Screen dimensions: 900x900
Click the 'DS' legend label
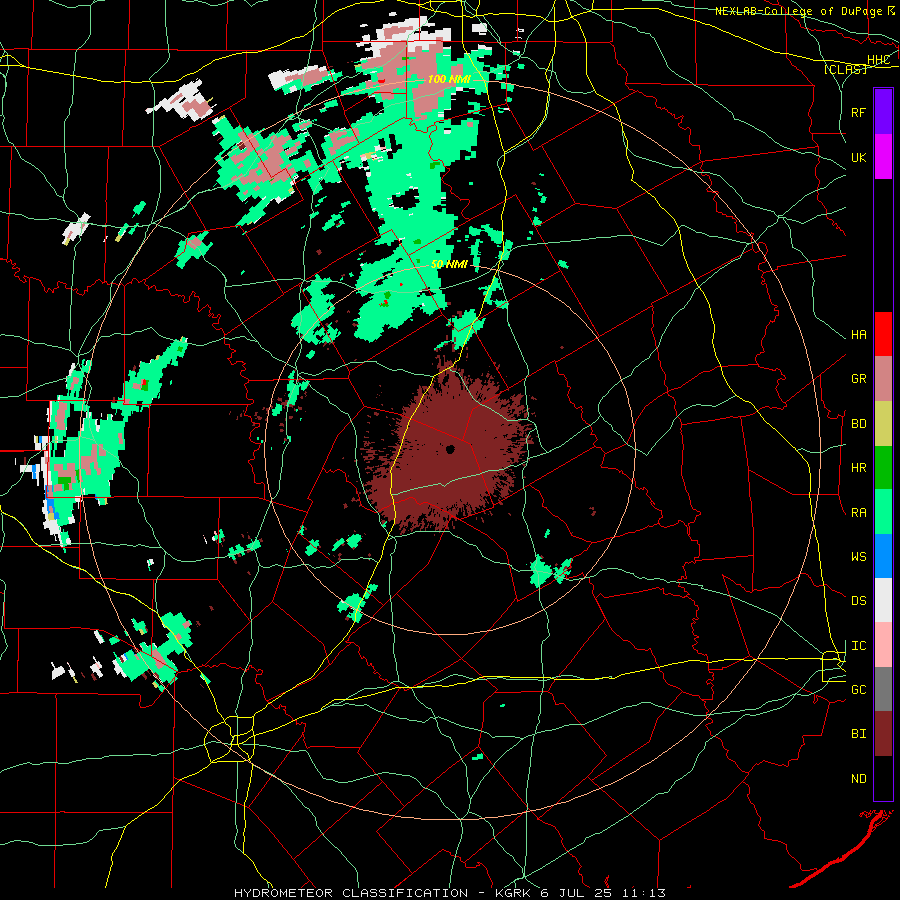859,601
